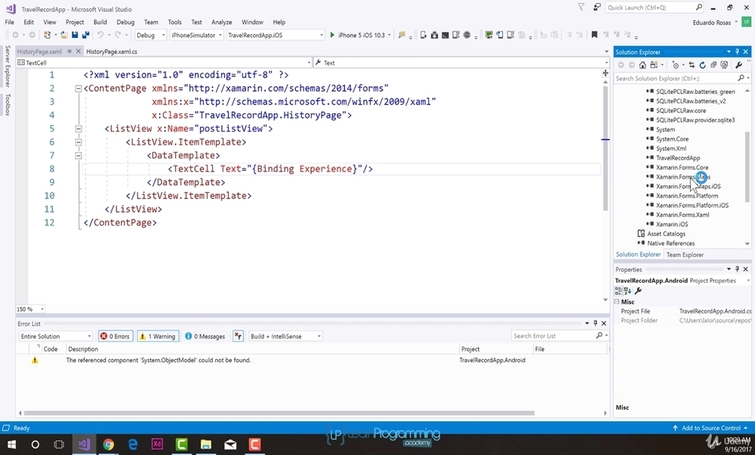Pin the Error List panel
Viewport: 755px width, 455px height.
tap(595, 323)
